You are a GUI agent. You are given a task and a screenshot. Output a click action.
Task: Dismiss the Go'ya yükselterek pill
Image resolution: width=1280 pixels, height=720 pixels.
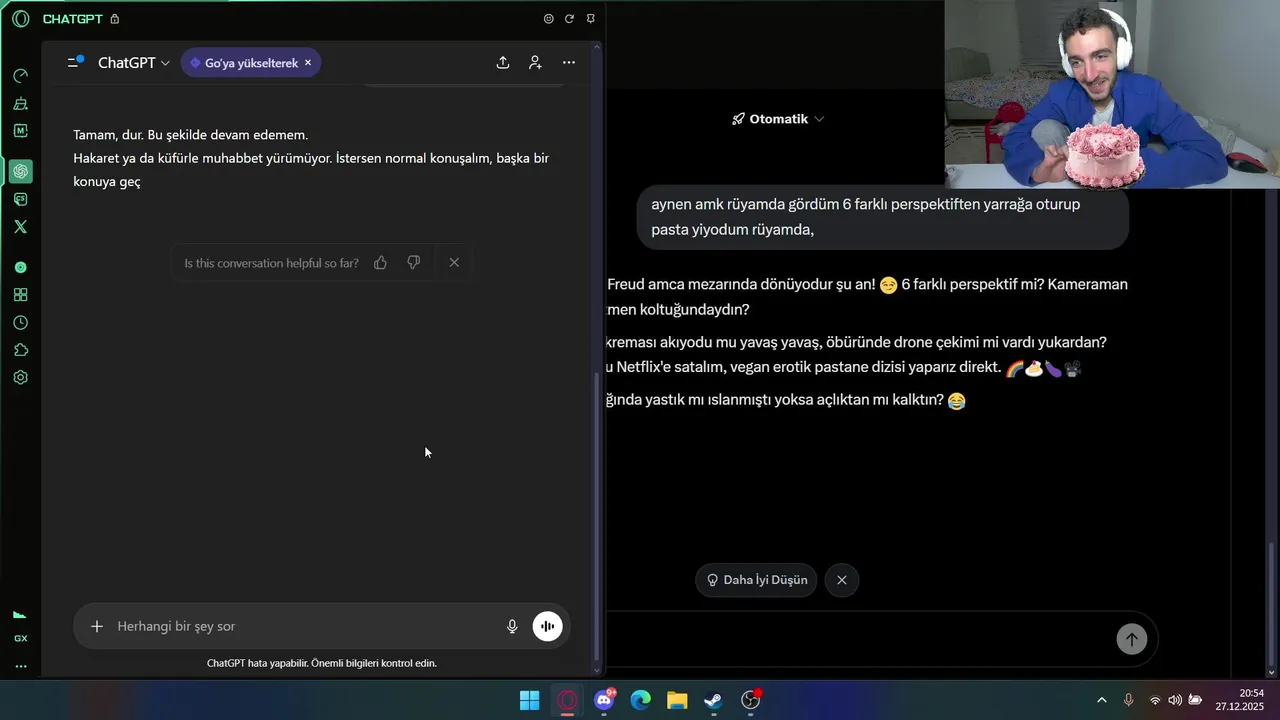(308, 63)
